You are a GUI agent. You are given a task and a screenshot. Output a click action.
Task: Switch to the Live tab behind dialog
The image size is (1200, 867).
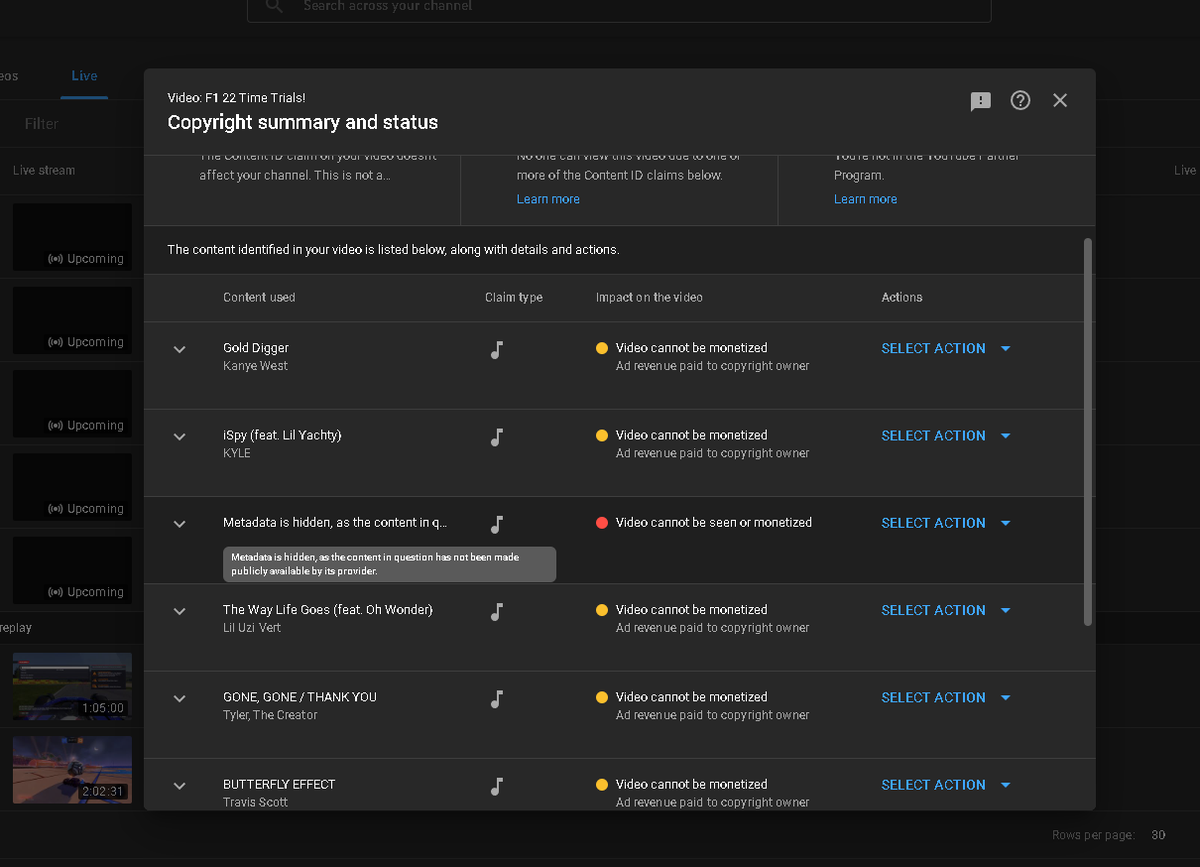[84, 76]
